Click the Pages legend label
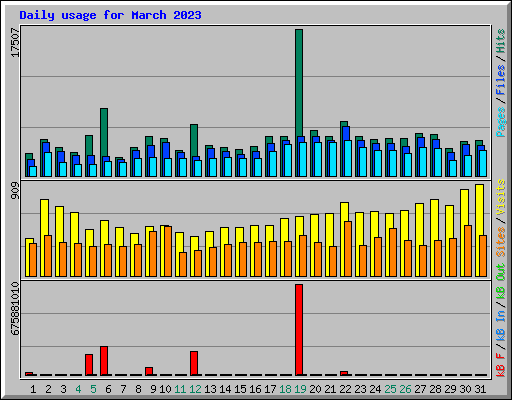This screenshot has width=512, height=400. pos(500,122)
